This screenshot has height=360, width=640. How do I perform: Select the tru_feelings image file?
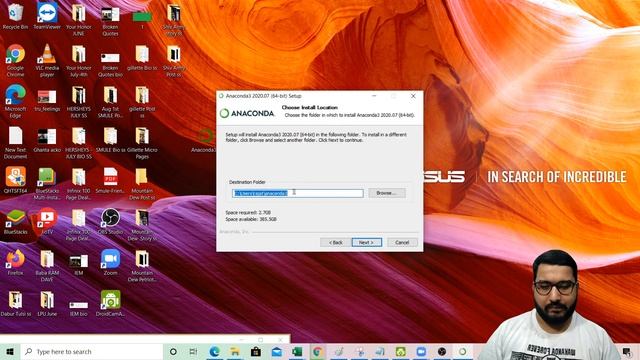tap(47, 101)
